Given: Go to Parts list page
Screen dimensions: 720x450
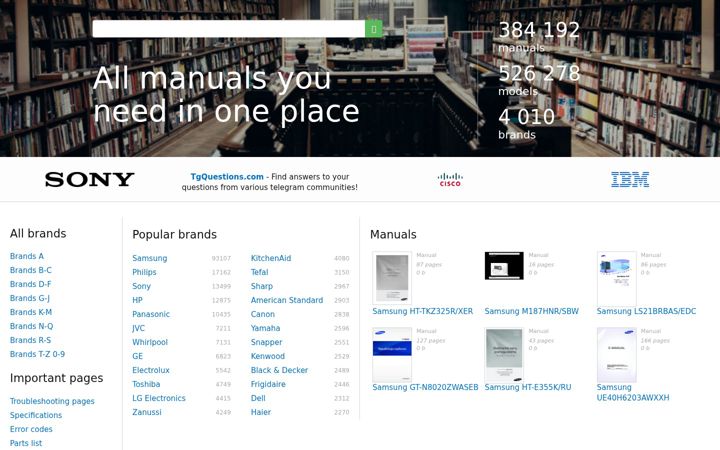Looking at the screenshot, I should (26, 443).
